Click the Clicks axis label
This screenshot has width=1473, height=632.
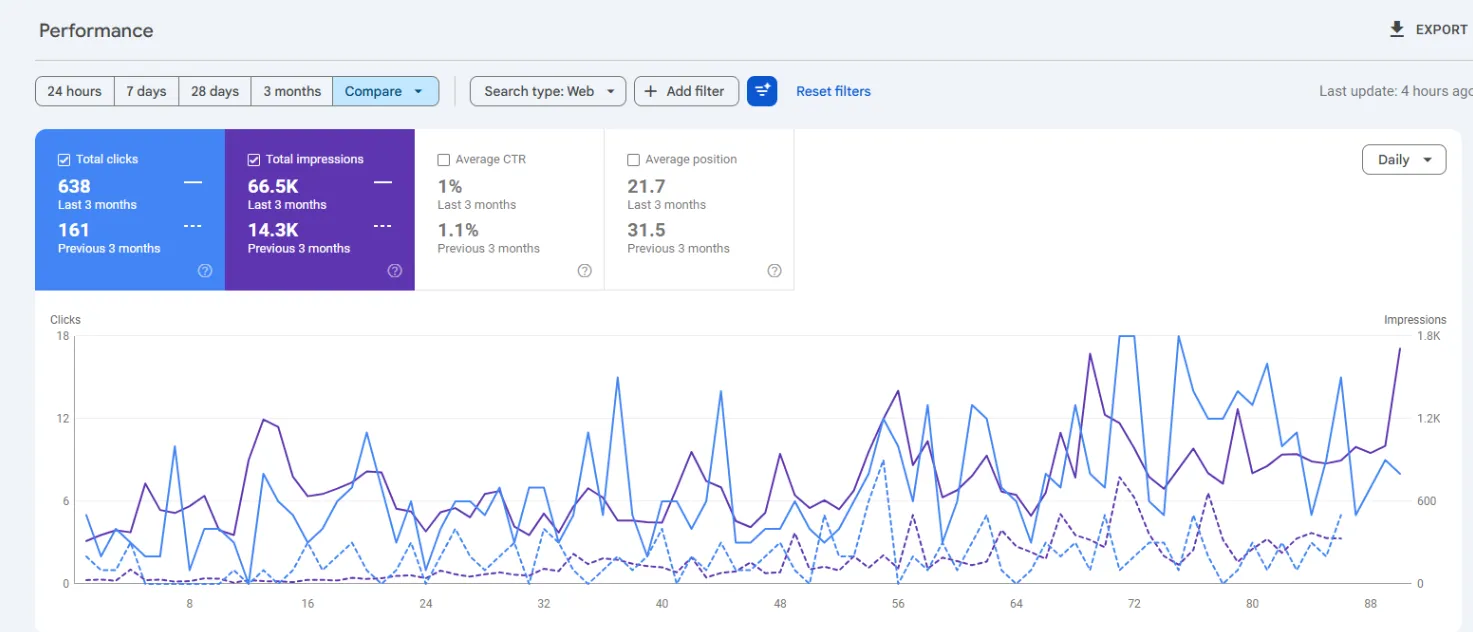pos(65,320)
